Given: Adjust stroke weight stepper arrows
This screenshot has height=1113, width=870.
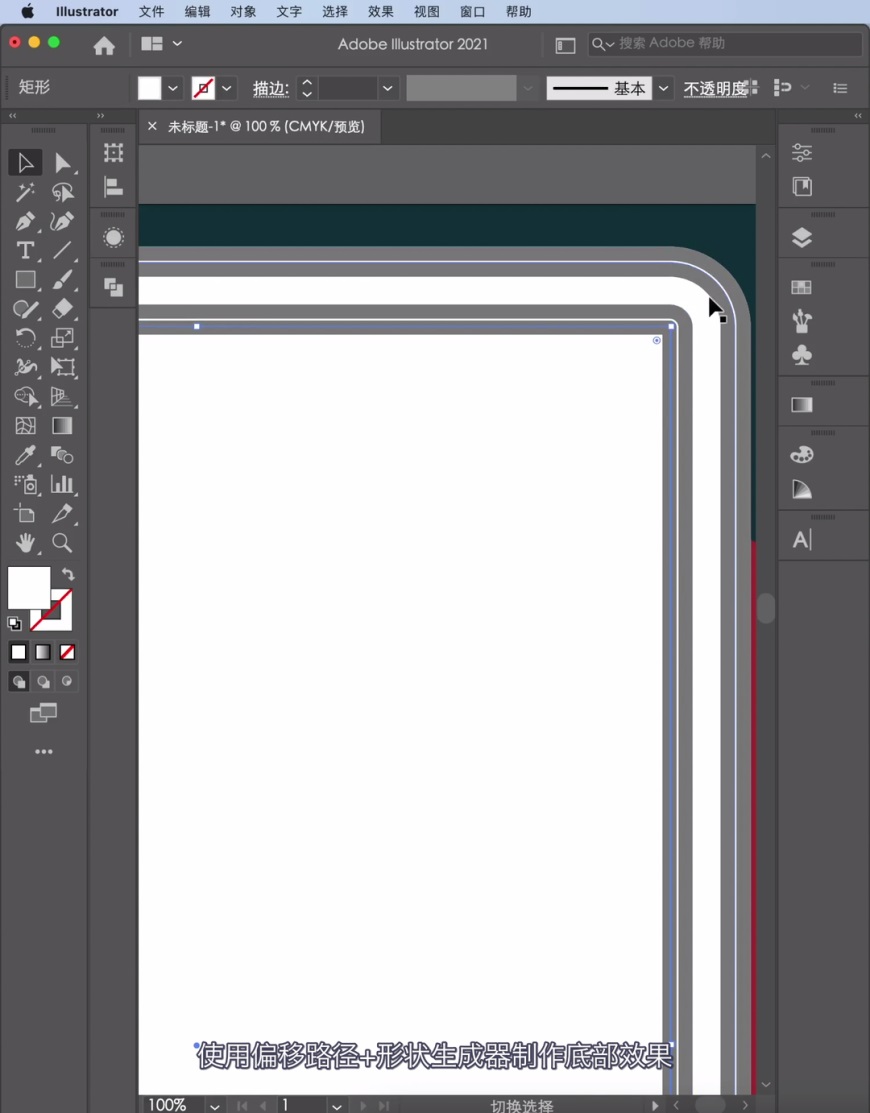Looking at the screenshot, I should 307,88.
